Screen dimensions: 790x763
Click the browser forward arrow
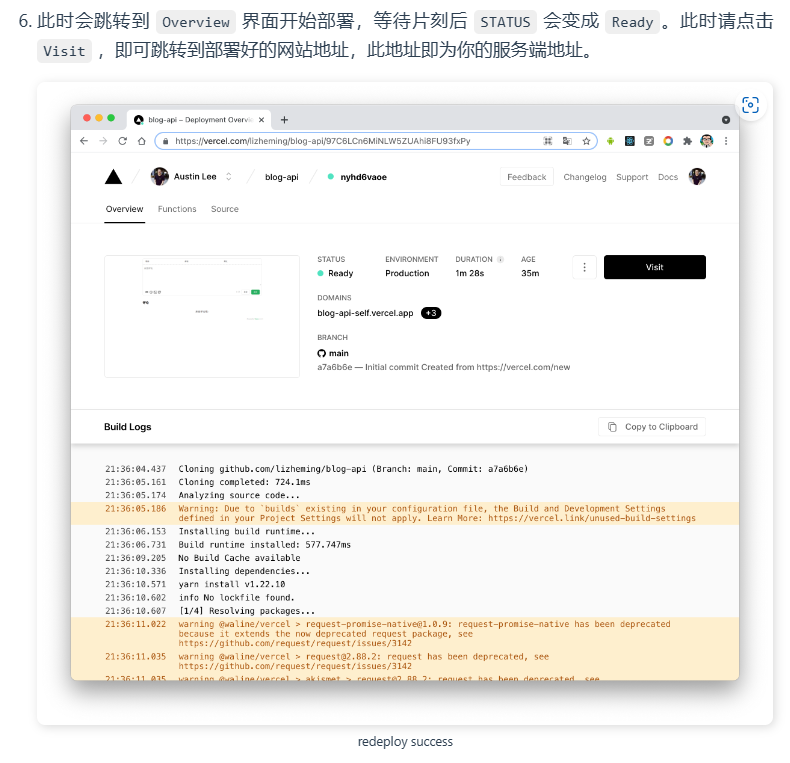click(x=103, y=141)
